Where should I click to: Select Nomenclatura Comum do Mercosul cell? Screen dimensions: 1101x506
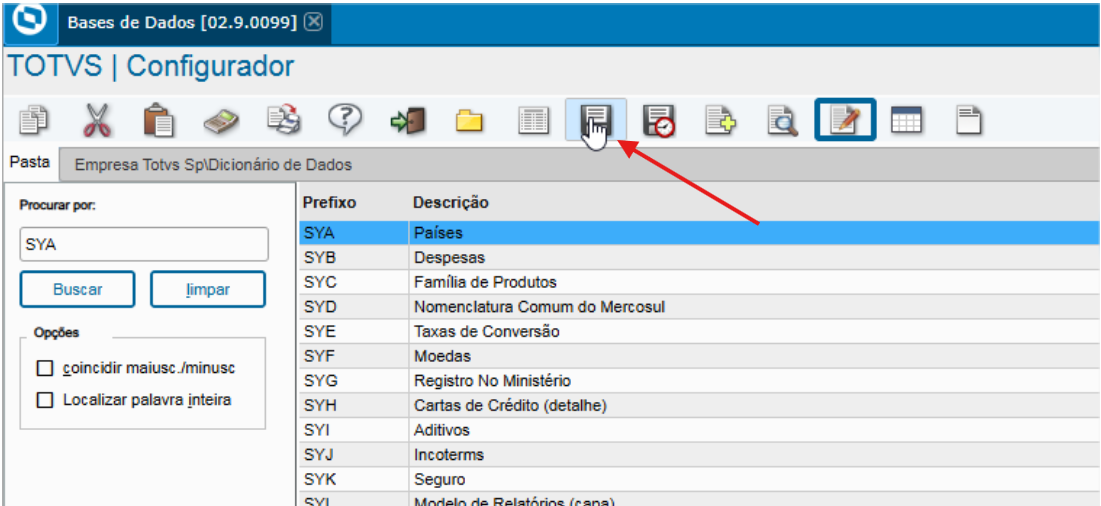click(x=754, y=307)
